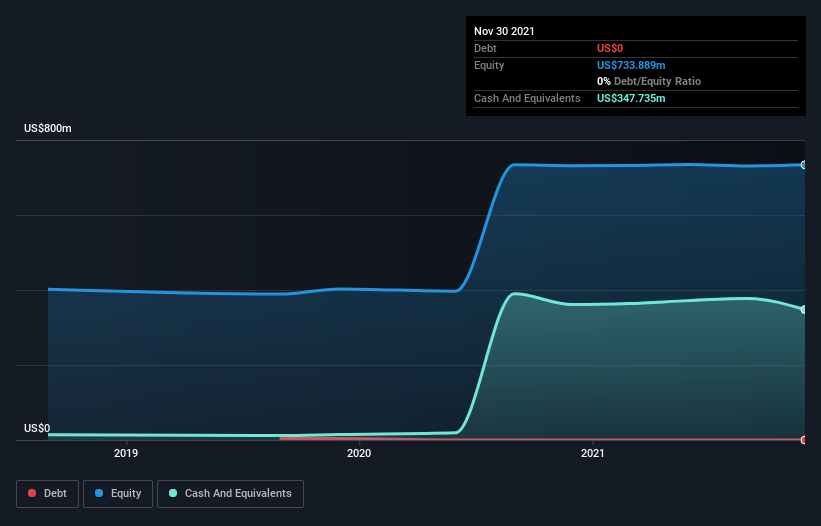
Task: Click the red US$0 Debt value in the tooltip
Action: 610,48
